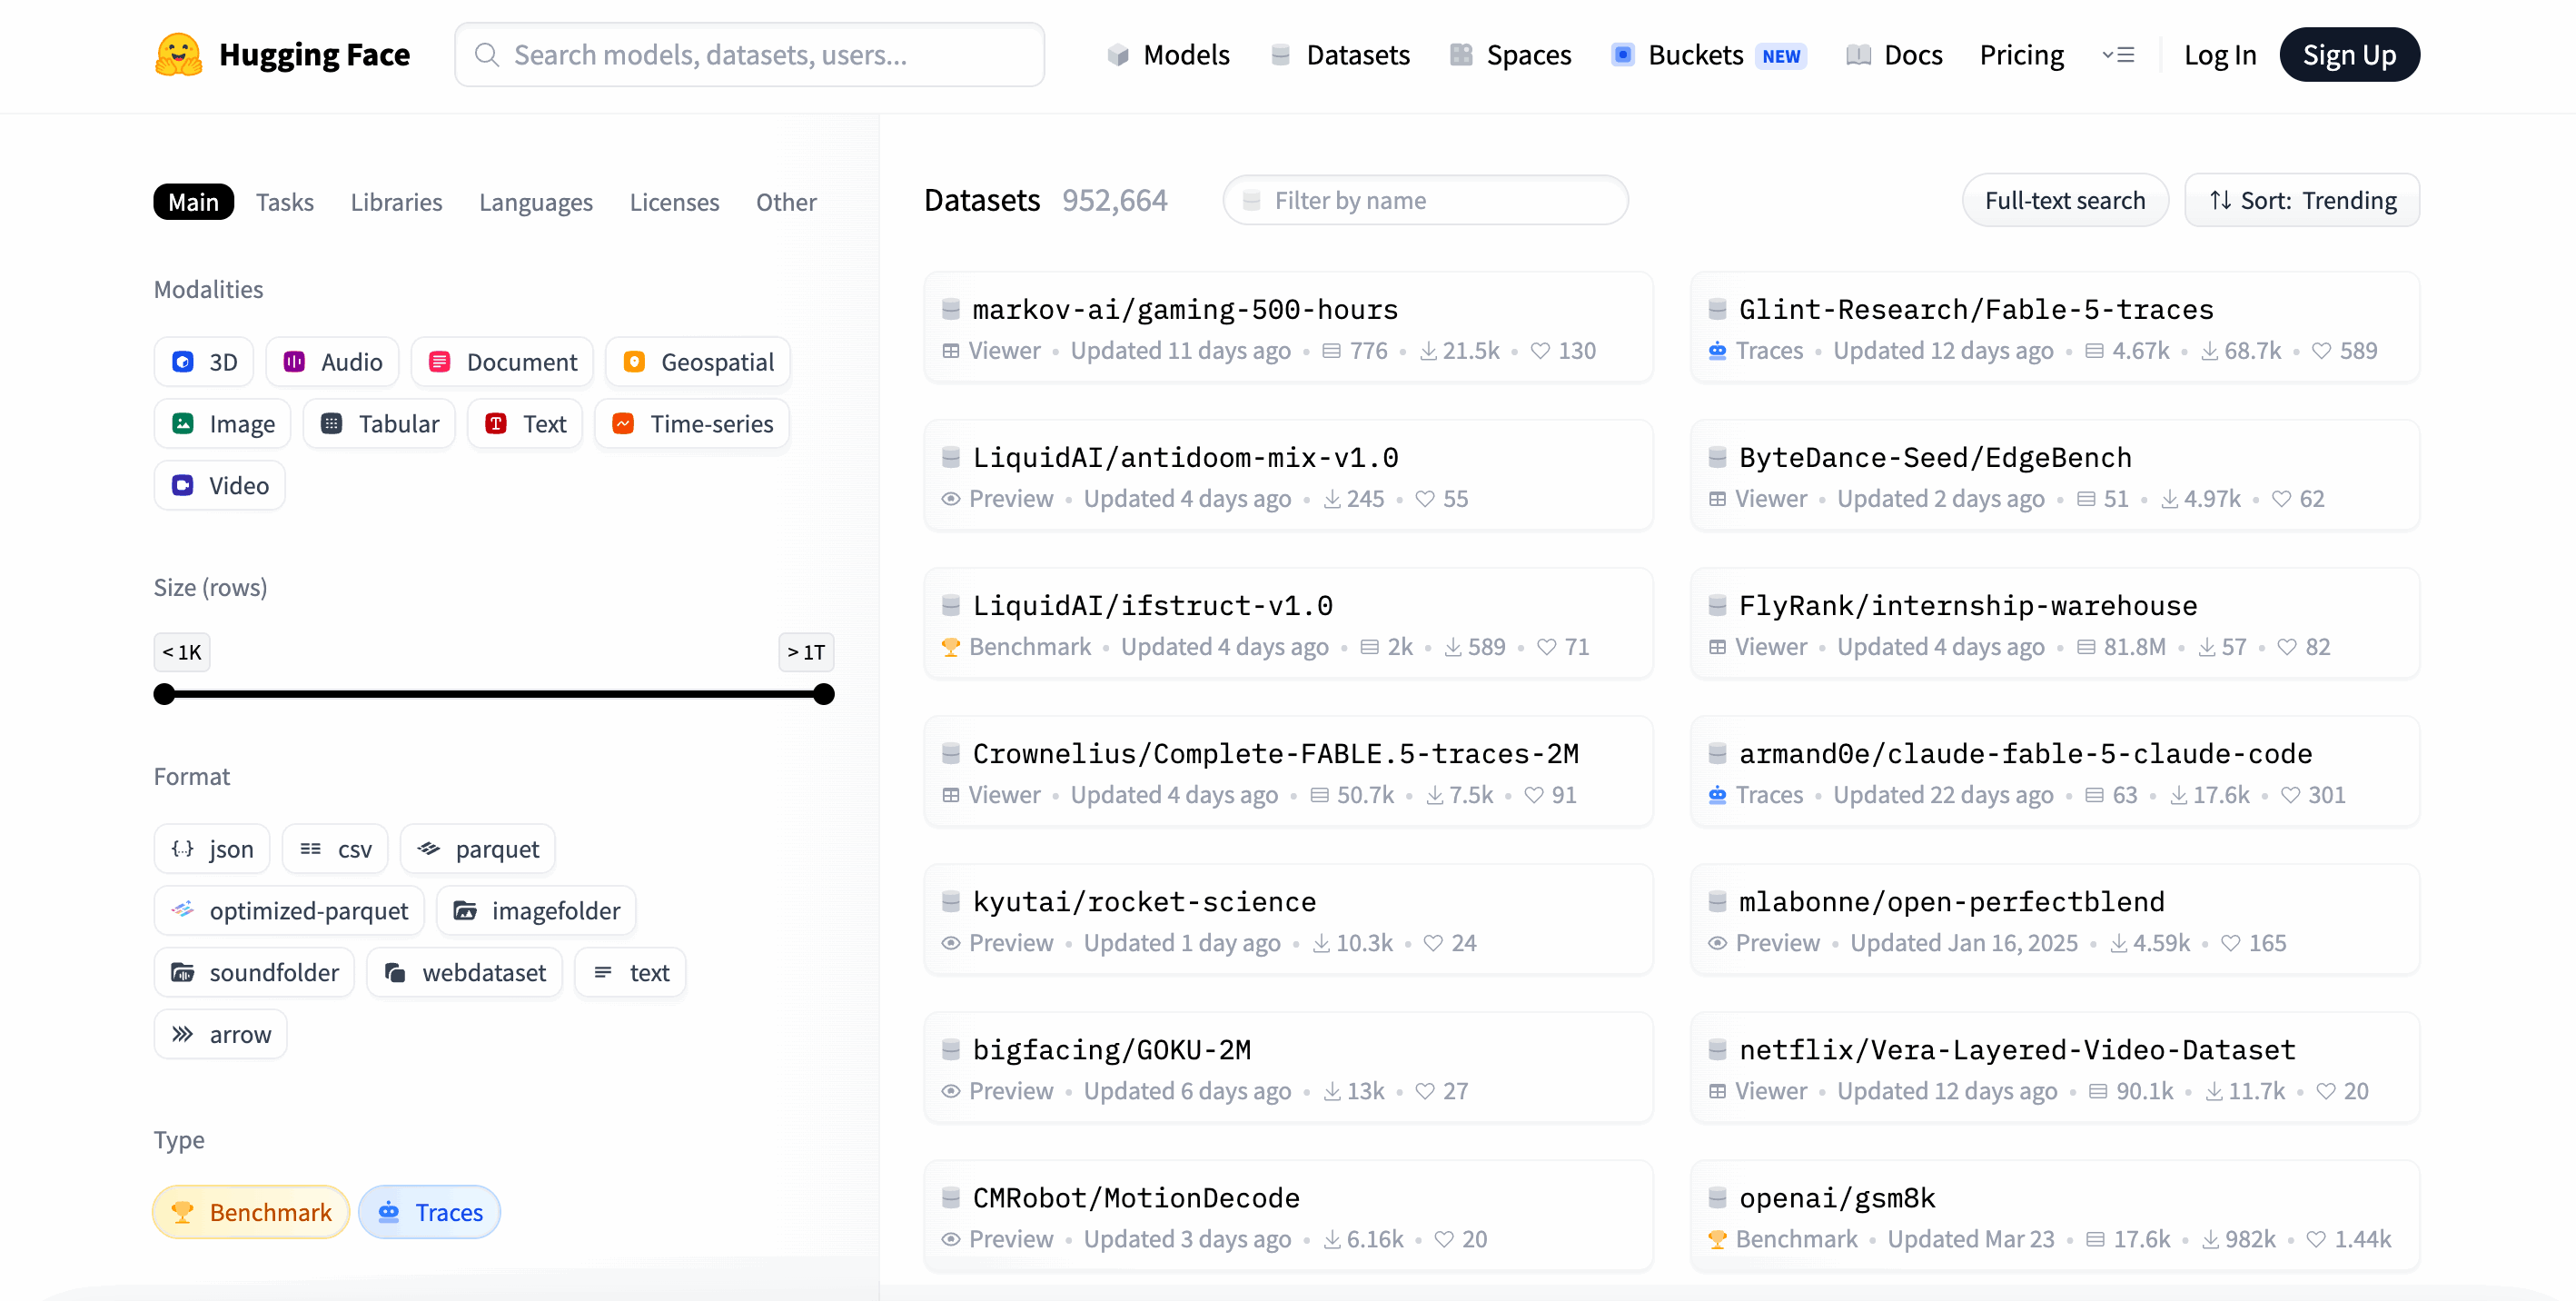Click trophy icon on LiquidAI/ifstruct-v1.0 card
Image resolution: width=2576 pixels, height=1301 pixels.
pyautogui.click(x=951, y=647)
